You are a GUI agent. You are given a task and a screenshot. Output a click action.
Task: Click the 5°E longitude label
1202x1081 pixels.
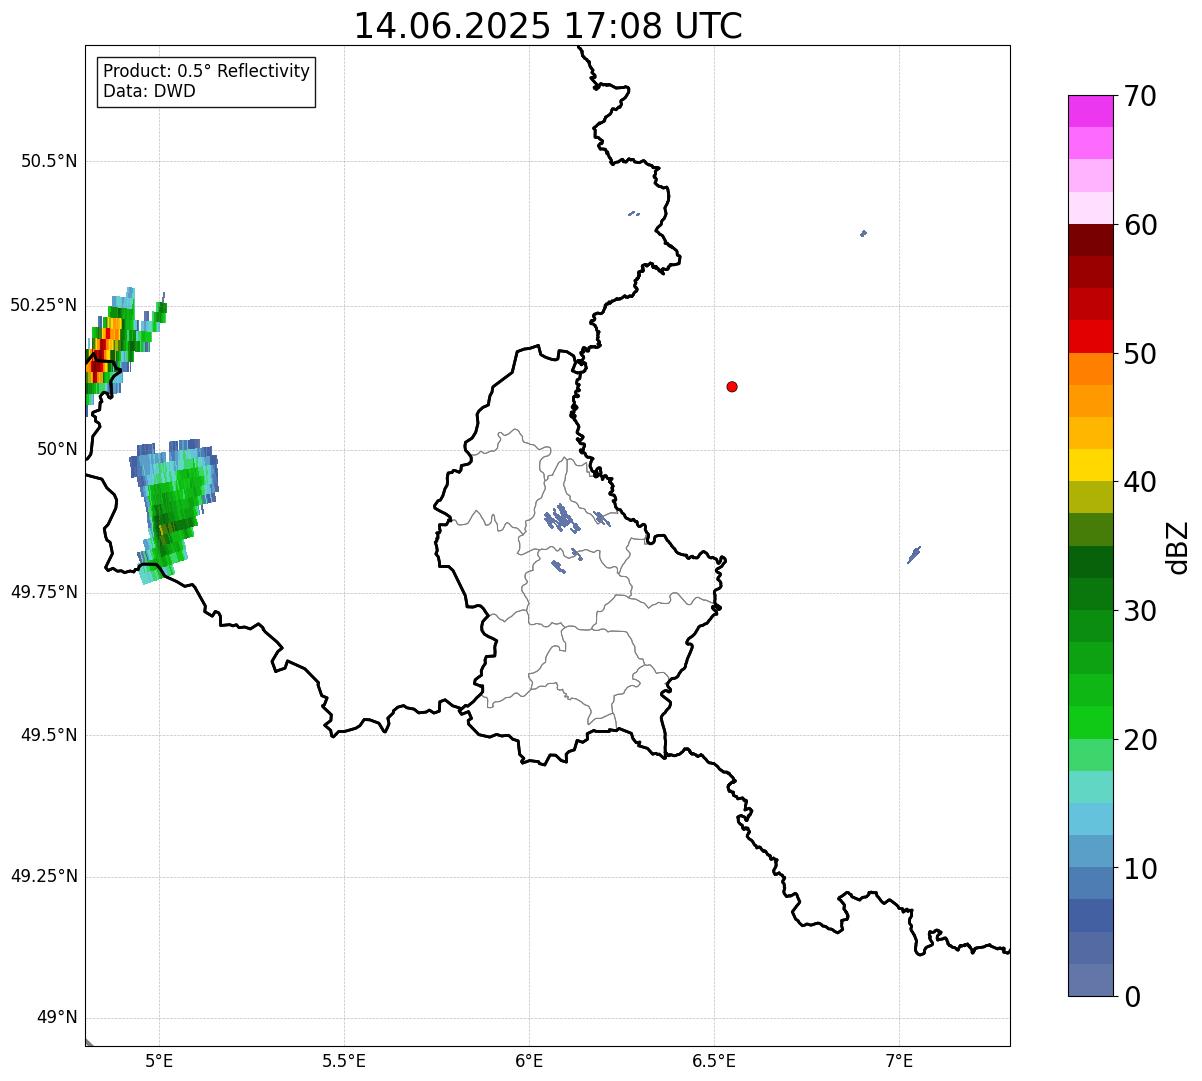[159, 1060]
